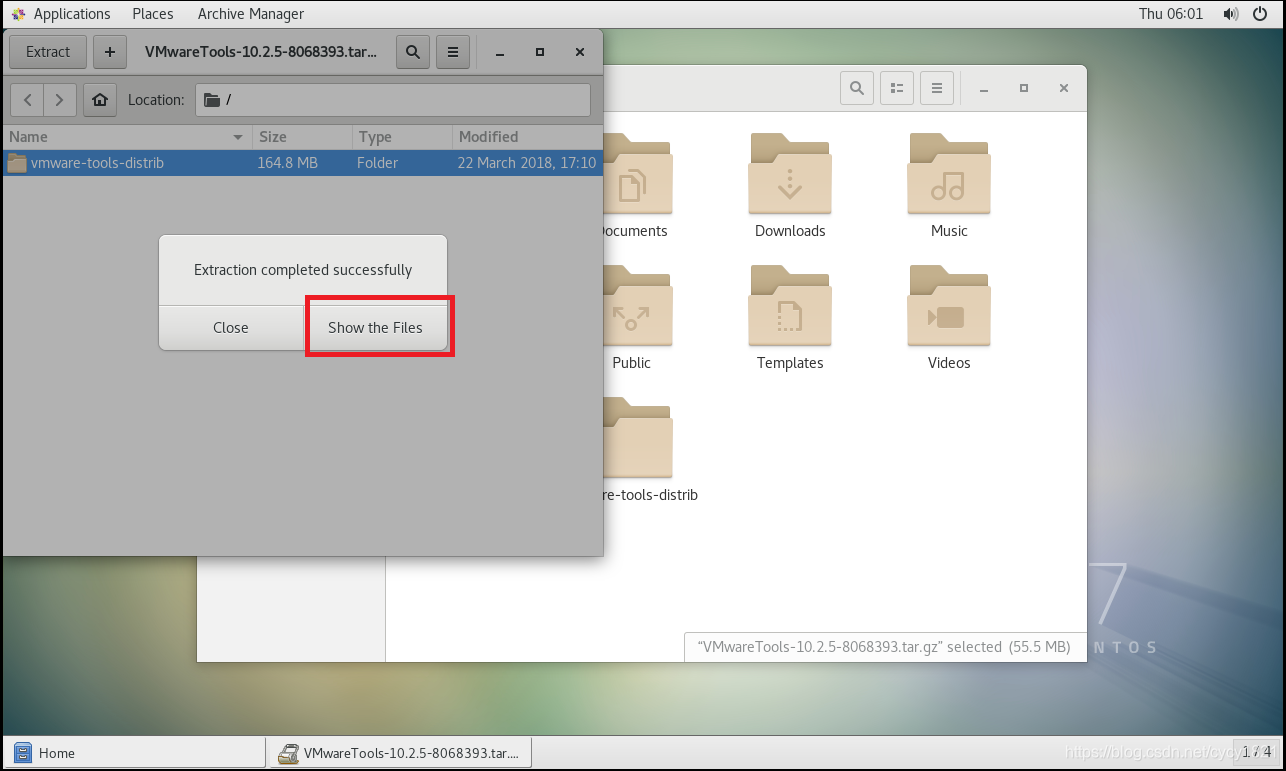Toggle list view in Files window

(897, 88)
